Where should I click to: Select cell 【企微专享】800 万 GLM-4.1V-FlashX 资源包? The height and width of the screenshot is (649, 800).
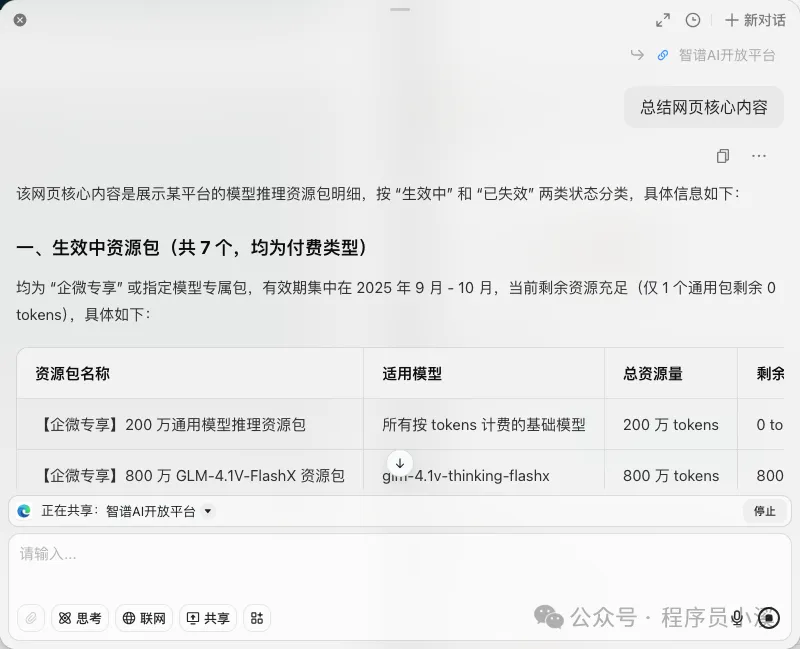[x=190, y=476]
